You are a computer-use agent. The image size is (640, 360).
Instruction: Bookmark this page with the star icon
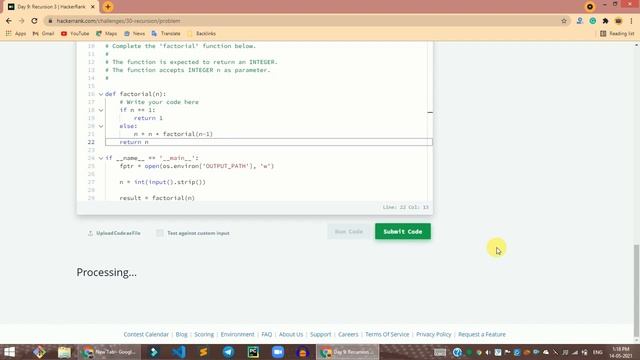tap(564, 21)
